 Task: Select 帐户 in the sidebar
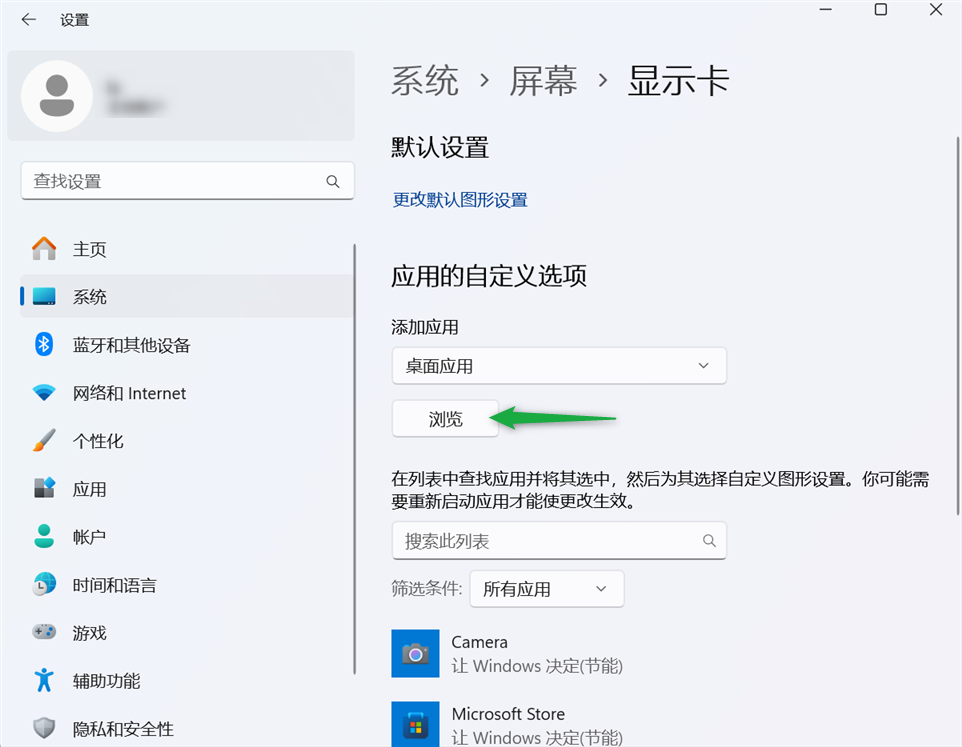pyautogui.click(x=89, y=537)
